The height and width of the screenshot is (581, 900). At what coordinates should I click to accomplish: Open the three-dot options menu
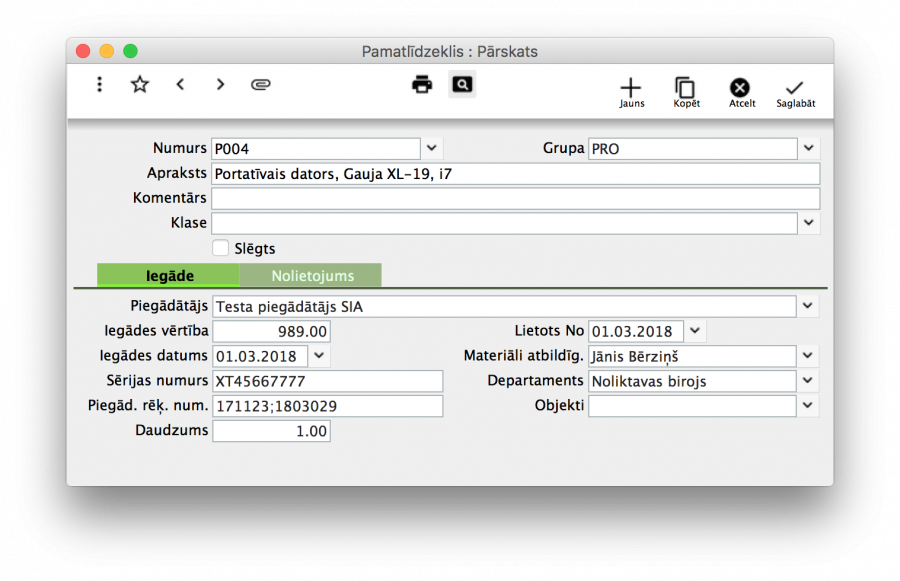[99, 85]
